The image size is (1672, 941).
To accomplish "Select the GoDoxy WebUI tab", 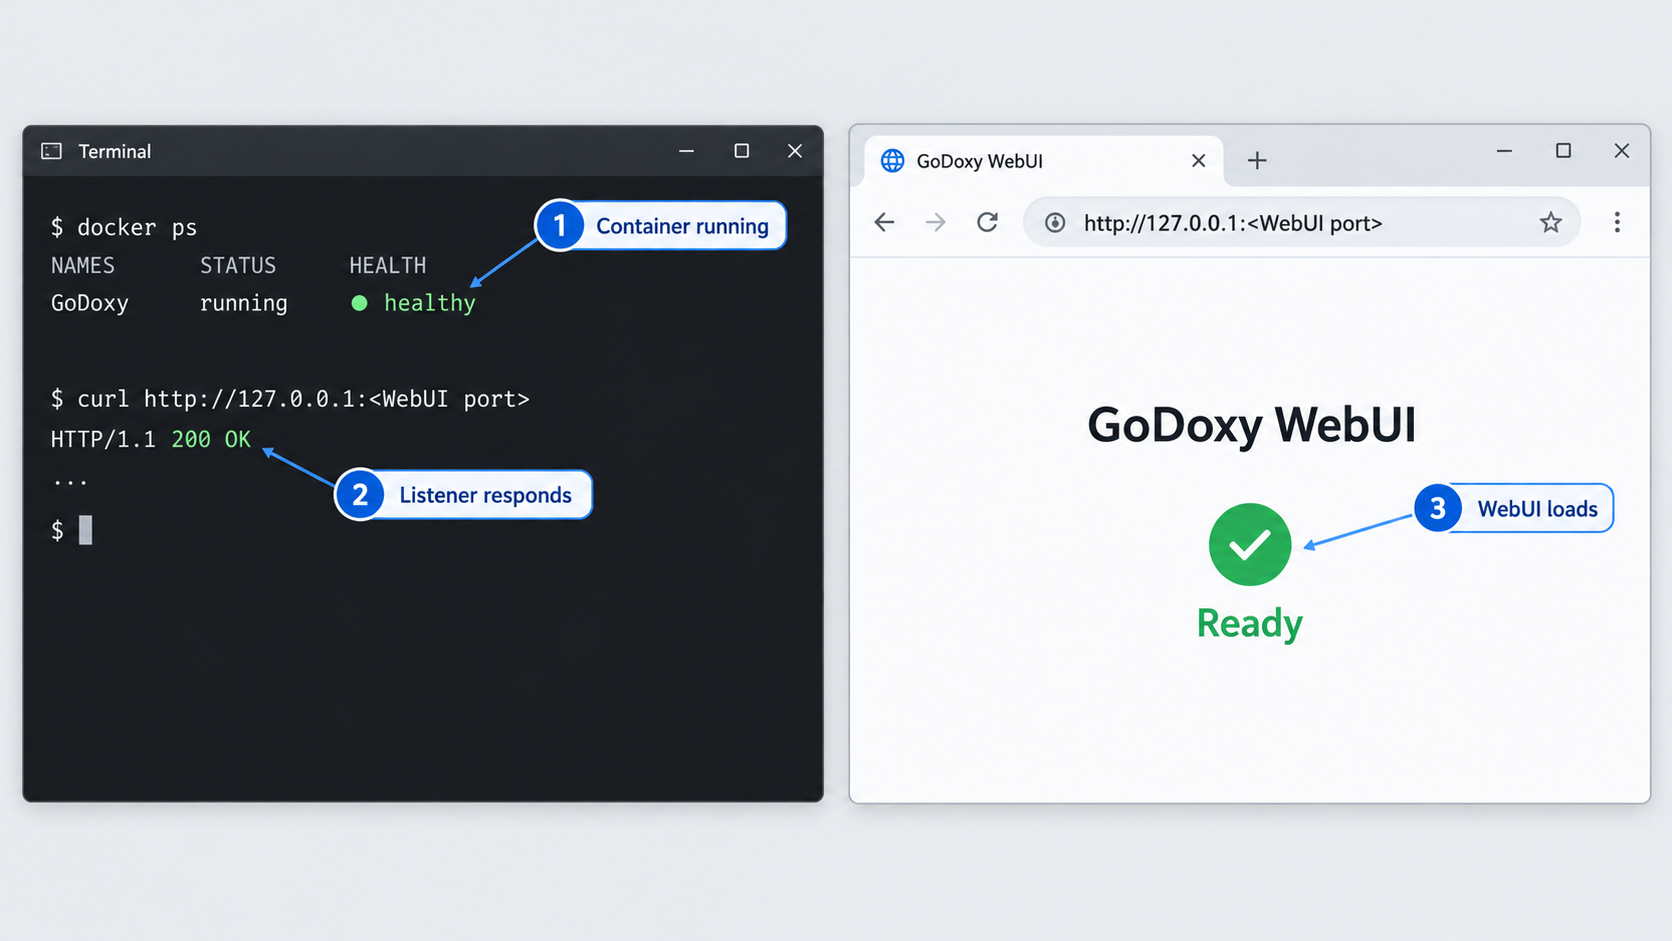I will coord(1044,161).
